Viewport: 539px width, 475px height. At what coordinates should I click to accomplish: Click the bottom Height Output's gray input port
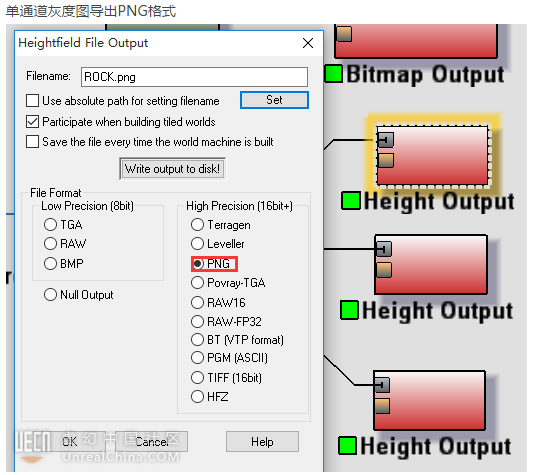pos(382,385)
